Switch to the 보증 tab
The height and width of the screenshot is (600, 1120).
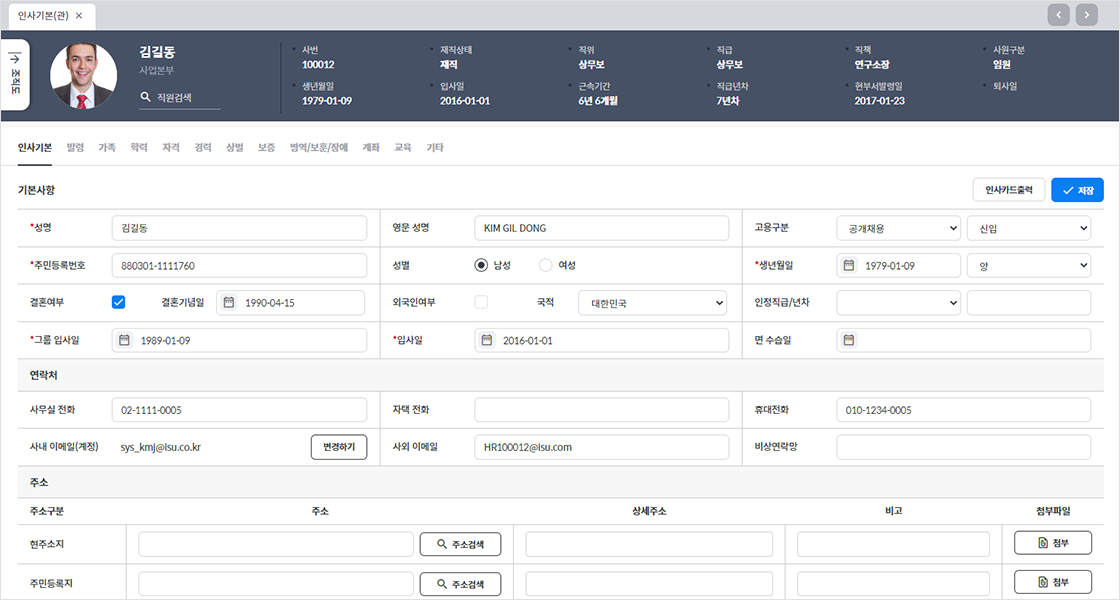click(x=266, y=148)
